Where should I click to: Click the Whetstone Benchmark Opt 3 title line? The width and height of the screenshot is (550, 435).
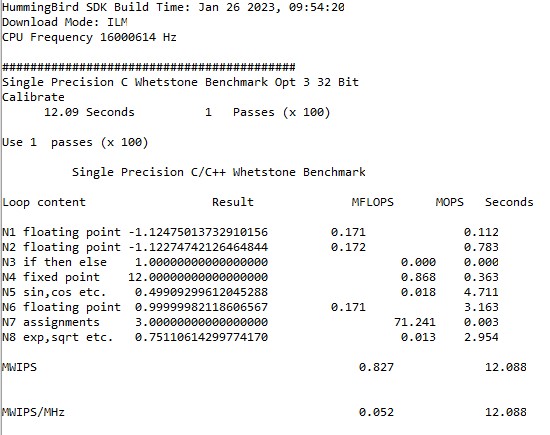click(180, 82)
